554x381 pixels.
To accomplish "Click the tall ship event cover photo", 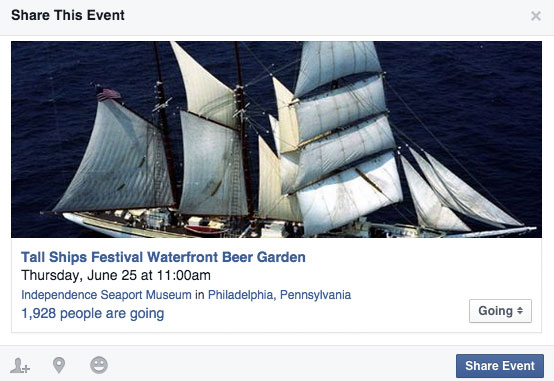I will coord(276,139).
